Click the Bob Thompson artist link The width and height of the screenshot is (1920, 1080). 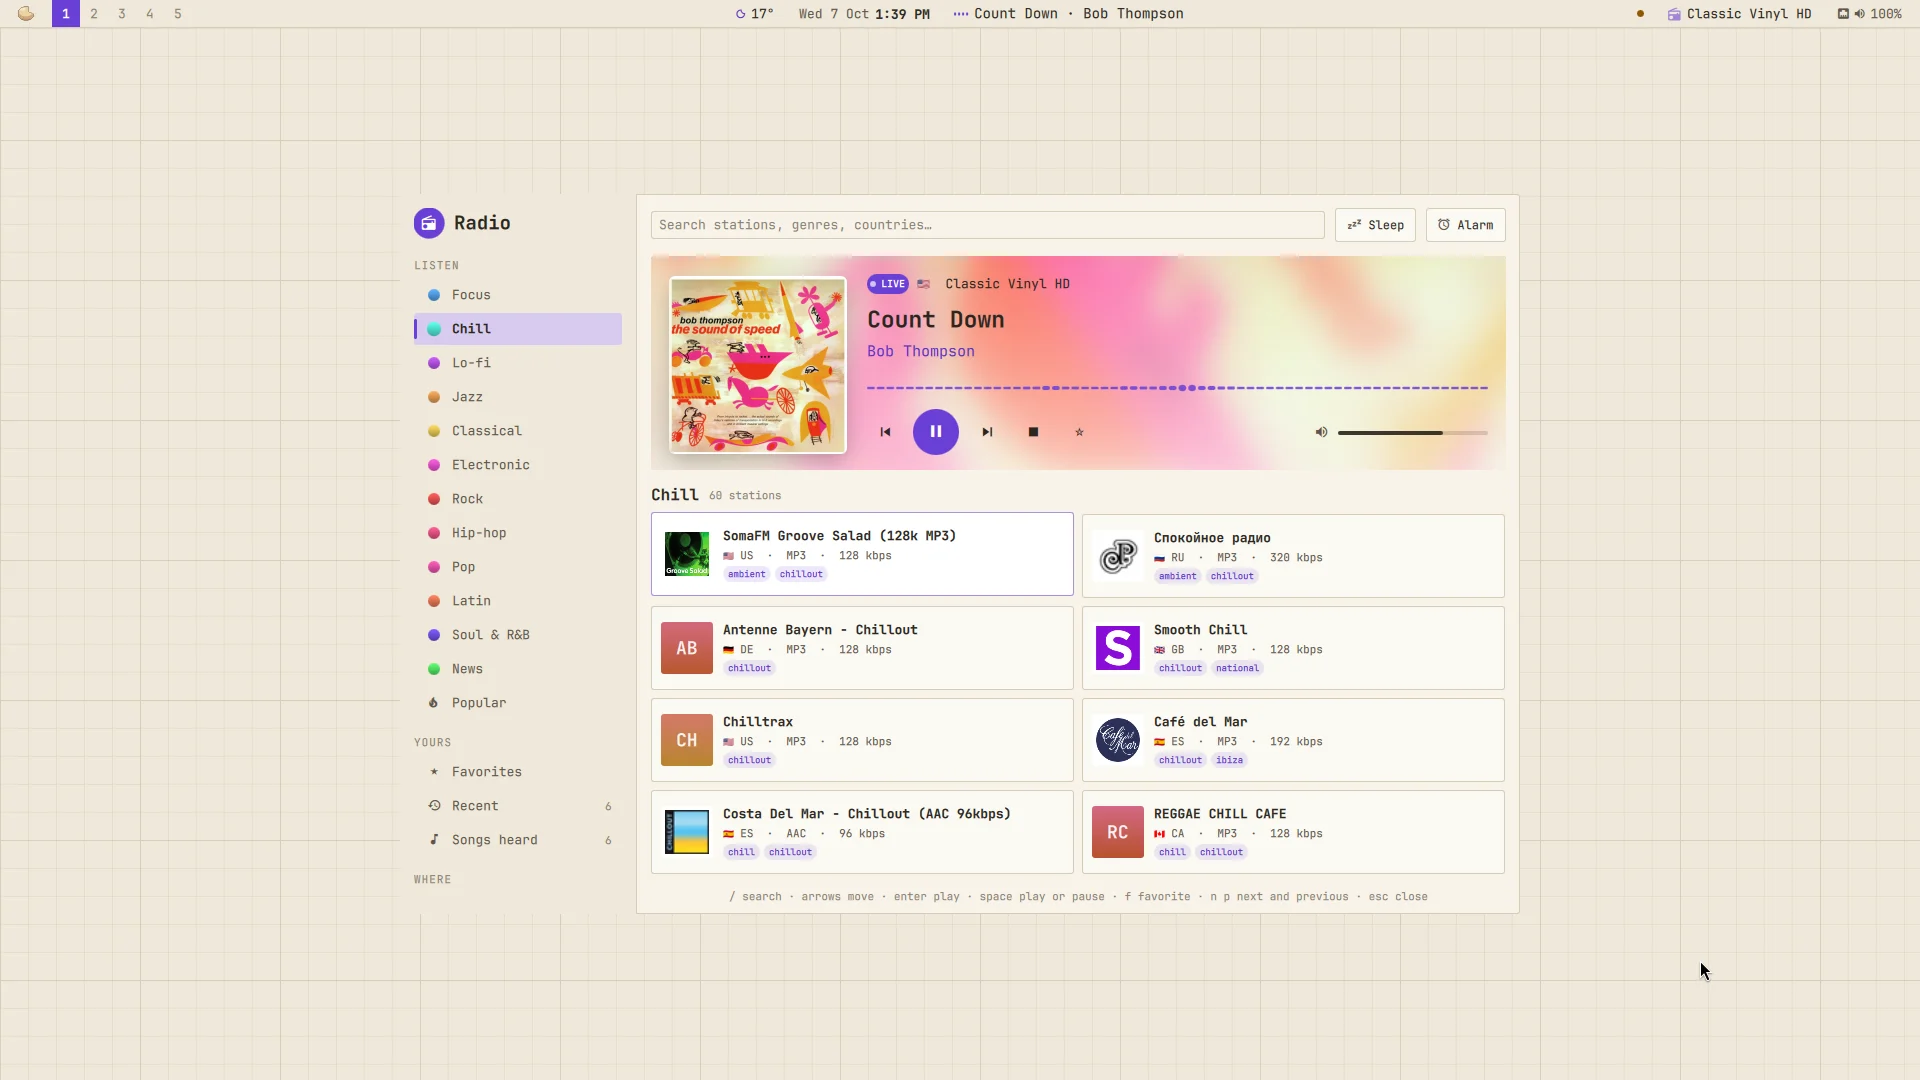coord(920,352)
